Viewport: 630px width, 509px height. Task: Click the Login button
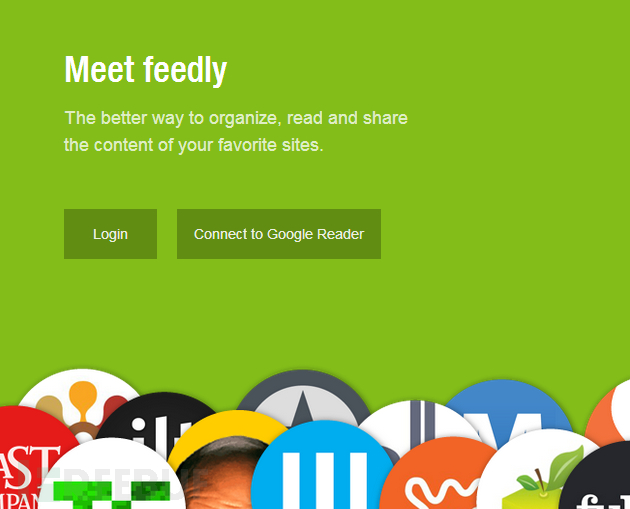click(110, 234)
